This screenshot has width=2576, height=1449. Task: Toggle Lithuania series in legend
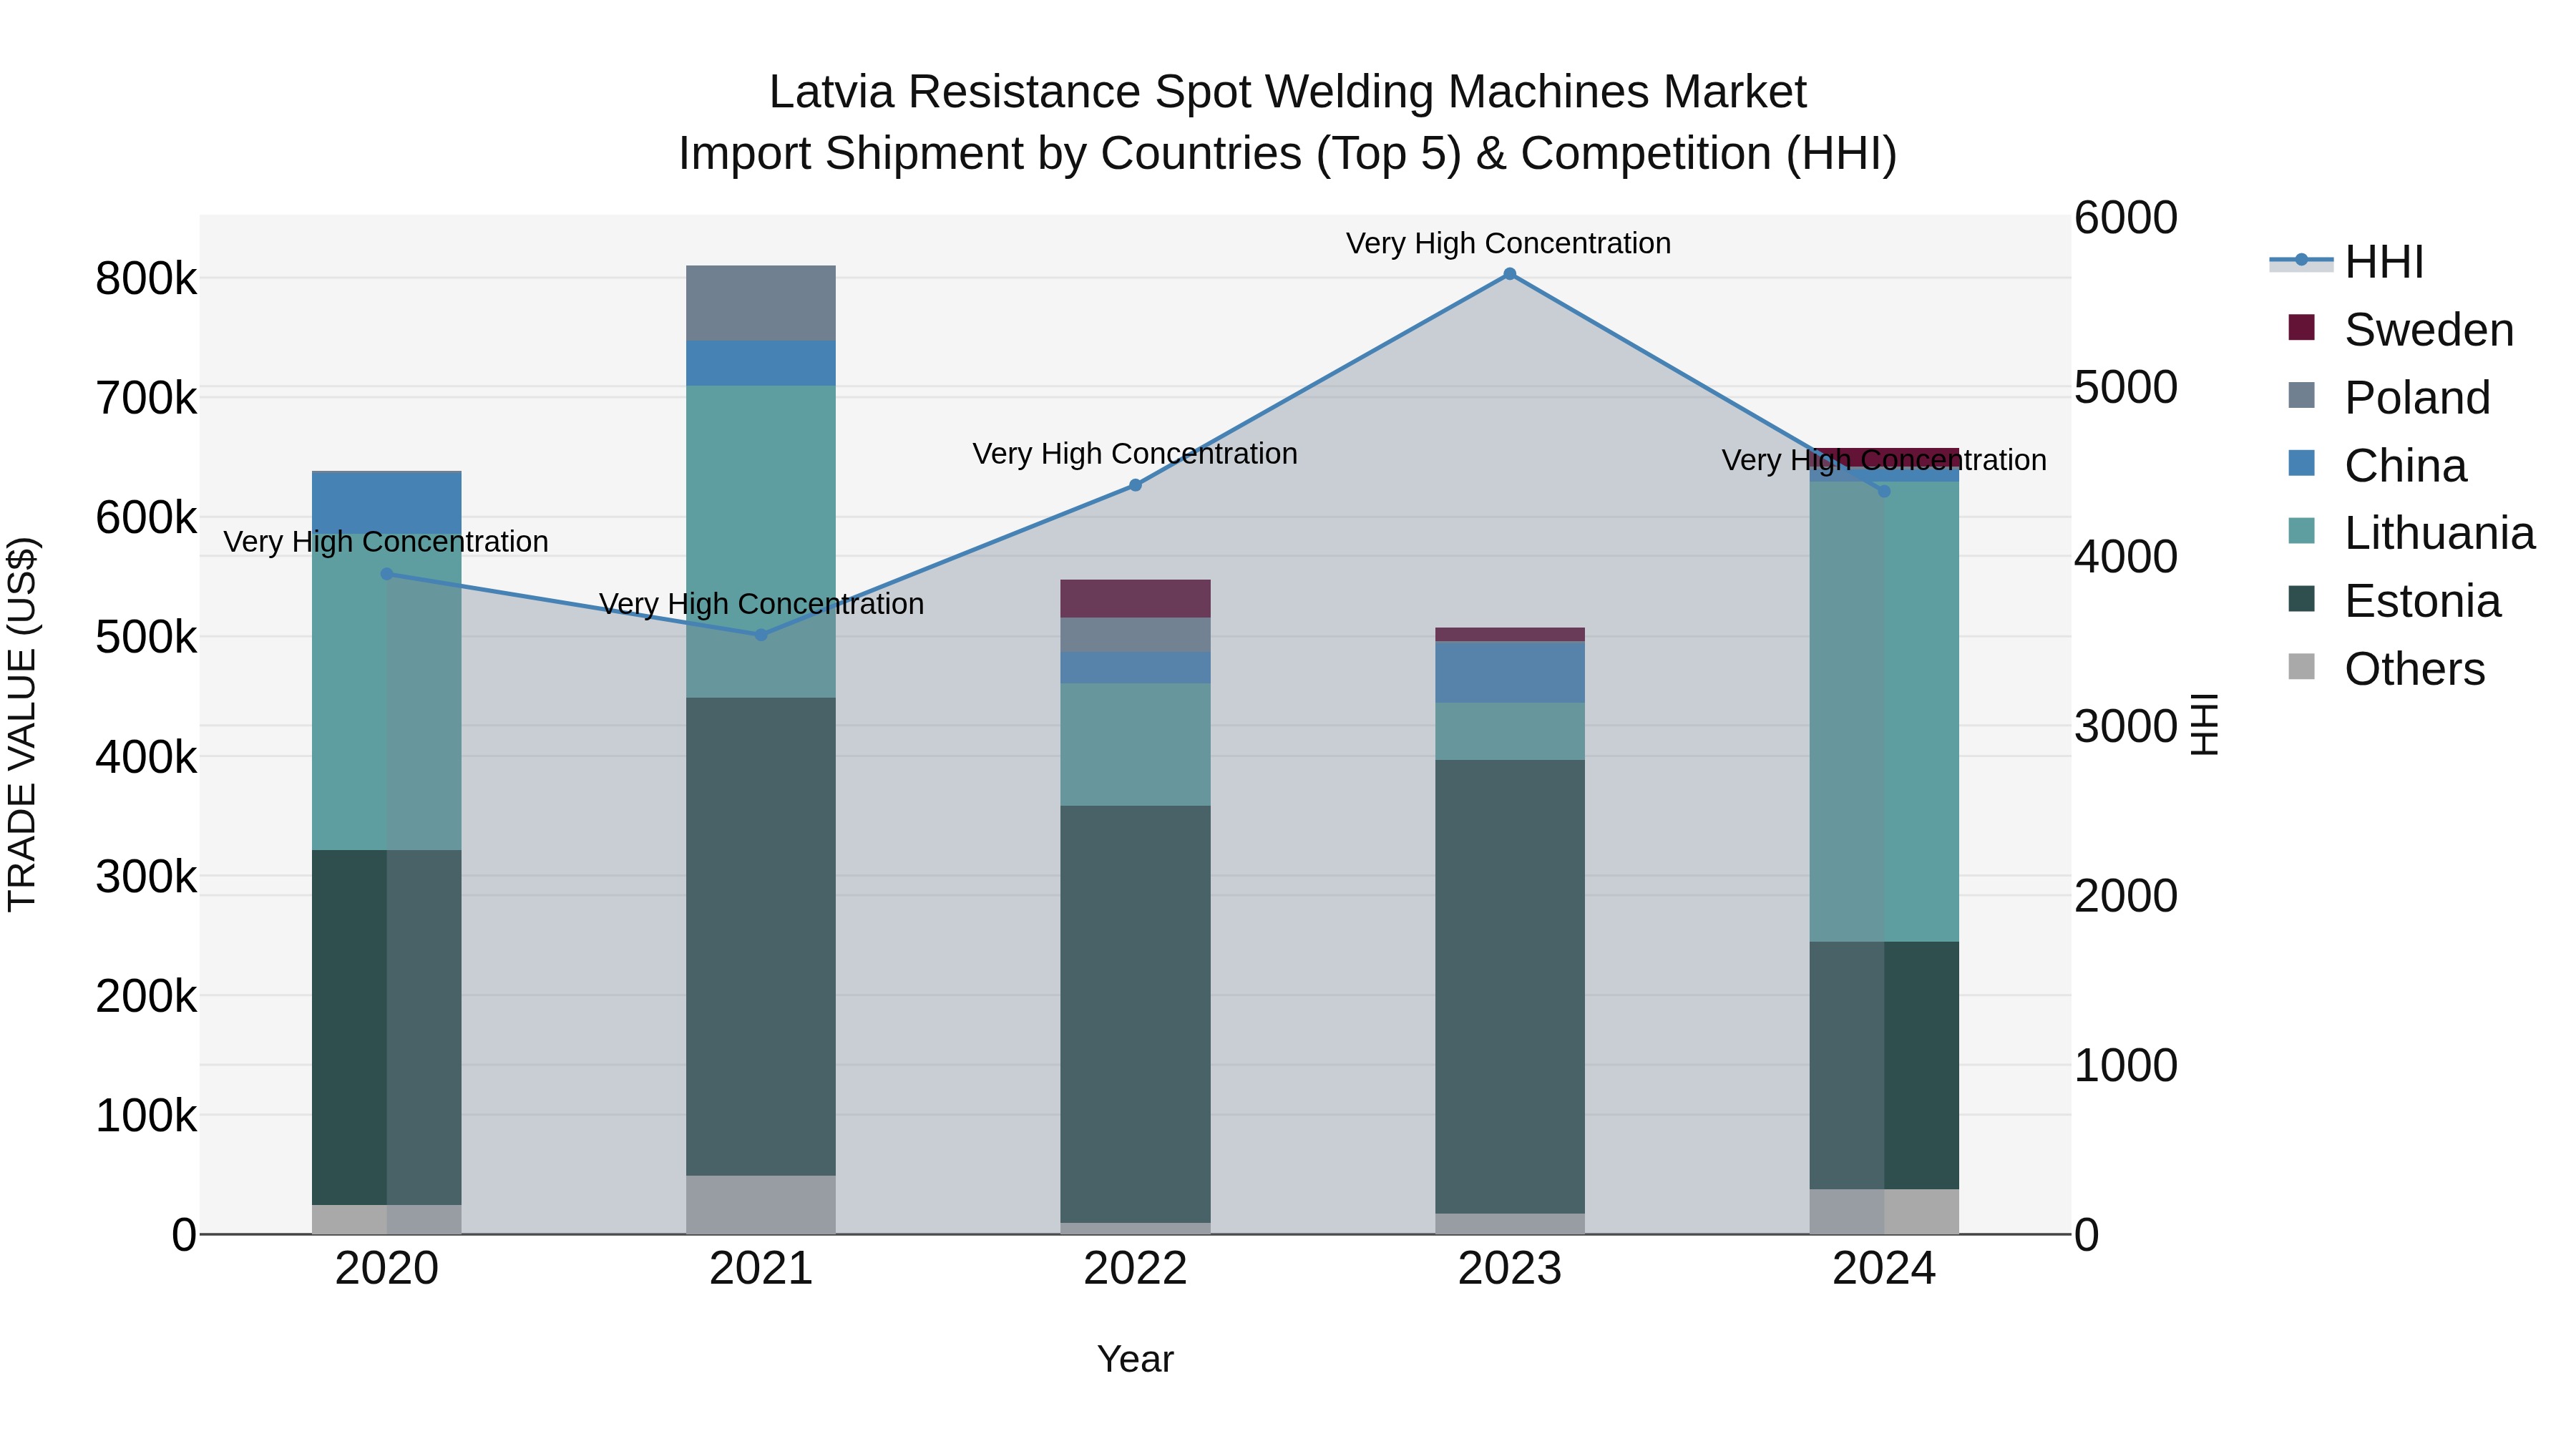(x=2411, y=533)
